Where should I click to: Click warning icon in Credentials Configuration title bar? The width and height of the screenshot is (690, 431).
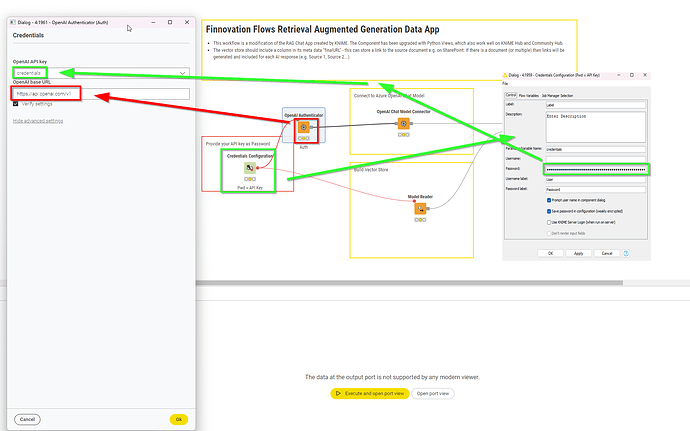[x=505, y=75]
